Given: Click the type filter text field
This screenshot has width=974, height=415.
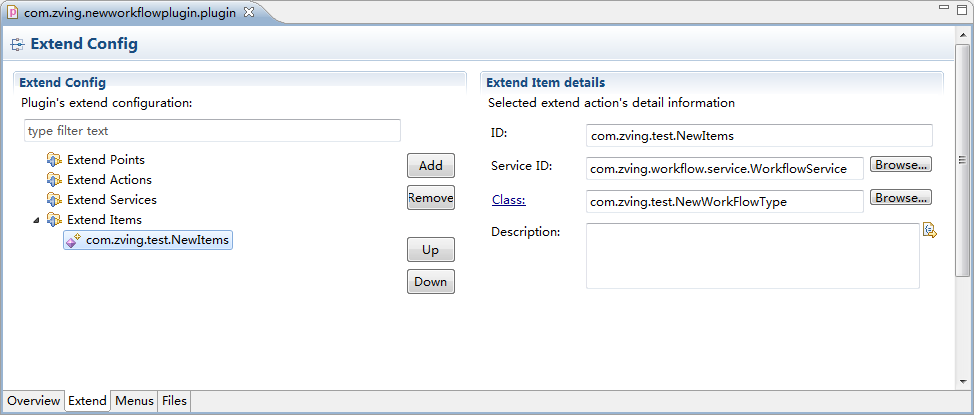Looking at the screenshot, I should (212, 131).
